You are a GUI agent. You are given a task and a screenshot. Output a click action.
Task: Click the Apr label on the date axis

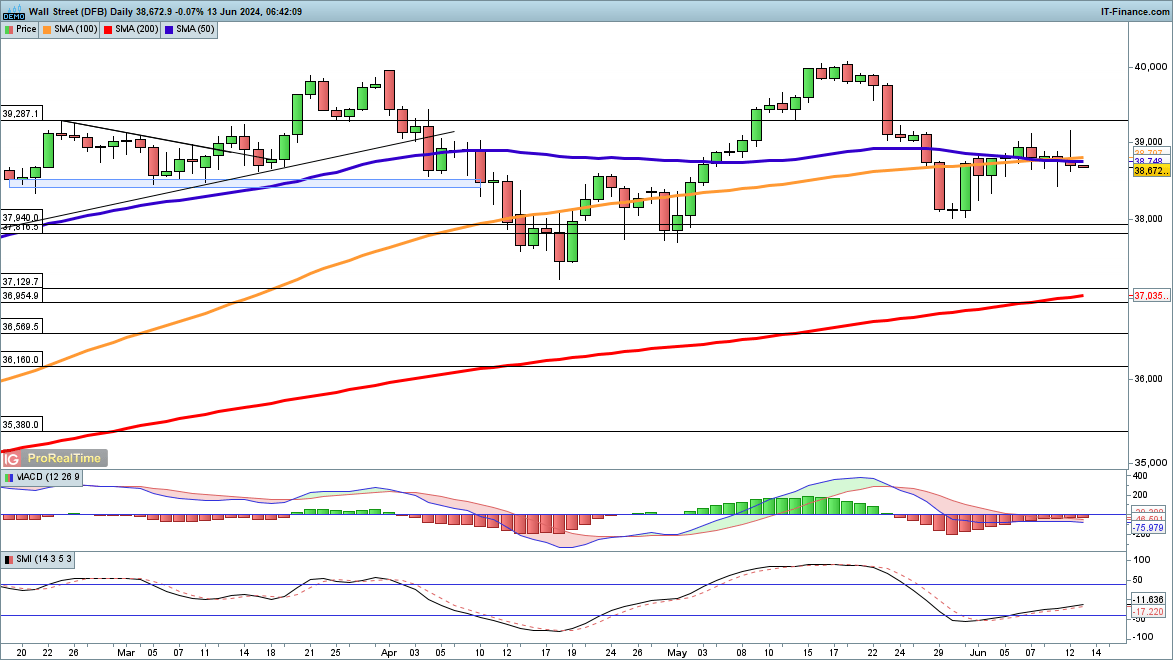click(389, 653)
